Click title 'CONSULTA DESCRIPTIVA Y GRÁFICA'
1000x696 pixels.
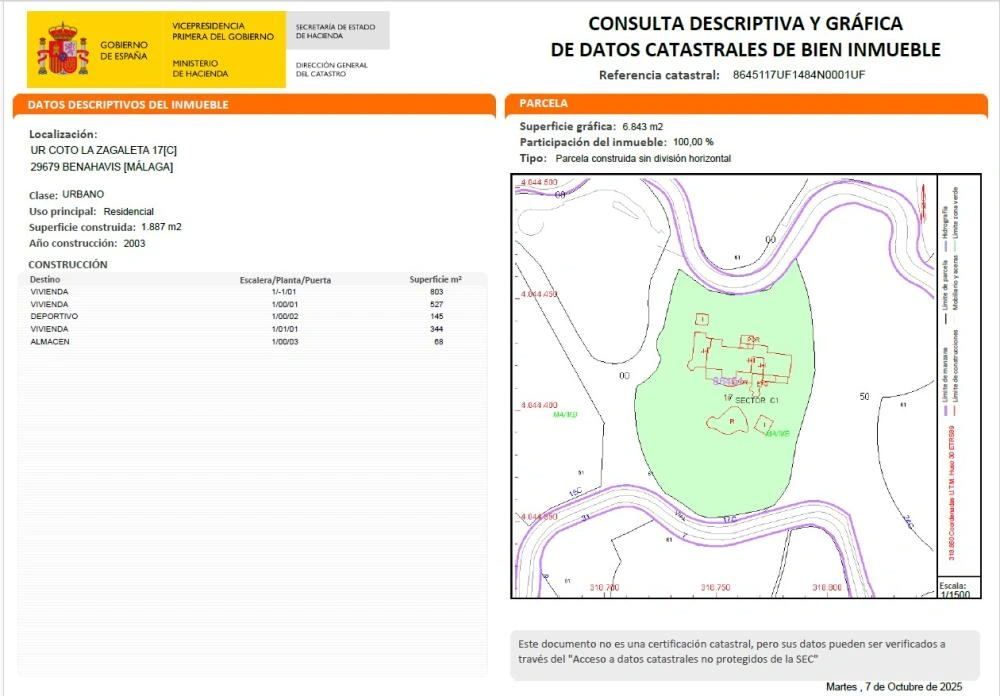click(746, 24)
